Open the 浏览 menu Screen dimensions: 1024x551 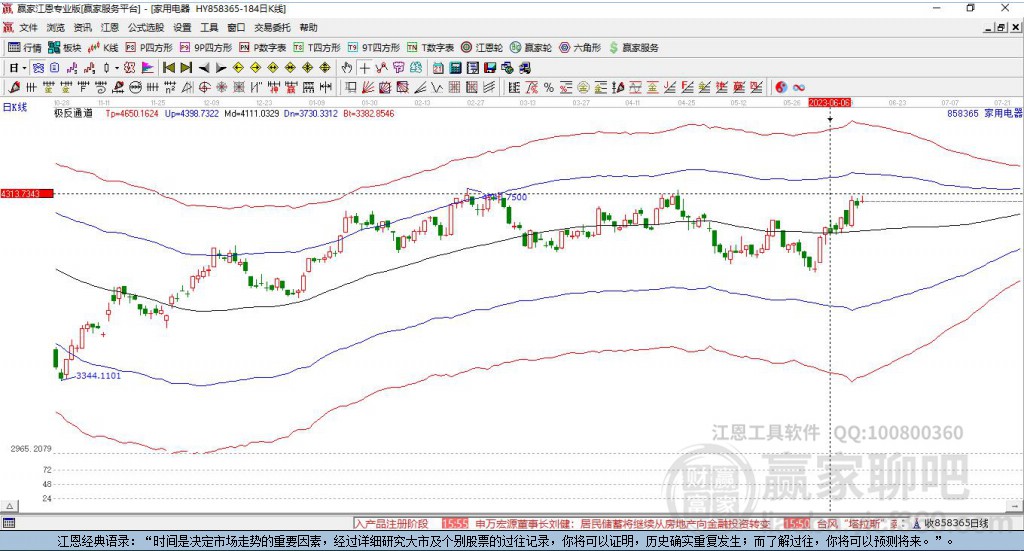(x=56, y=27)
